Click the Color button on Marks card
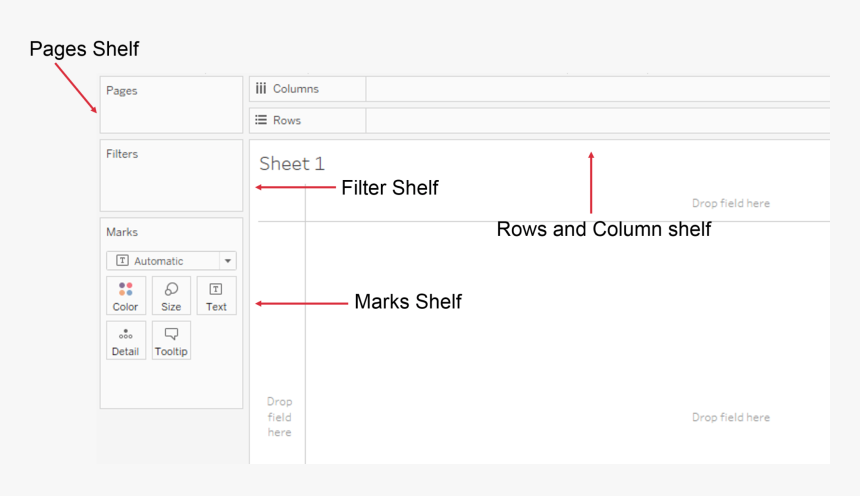The width and height of the screenshot is (860, 496). (126, 296)
